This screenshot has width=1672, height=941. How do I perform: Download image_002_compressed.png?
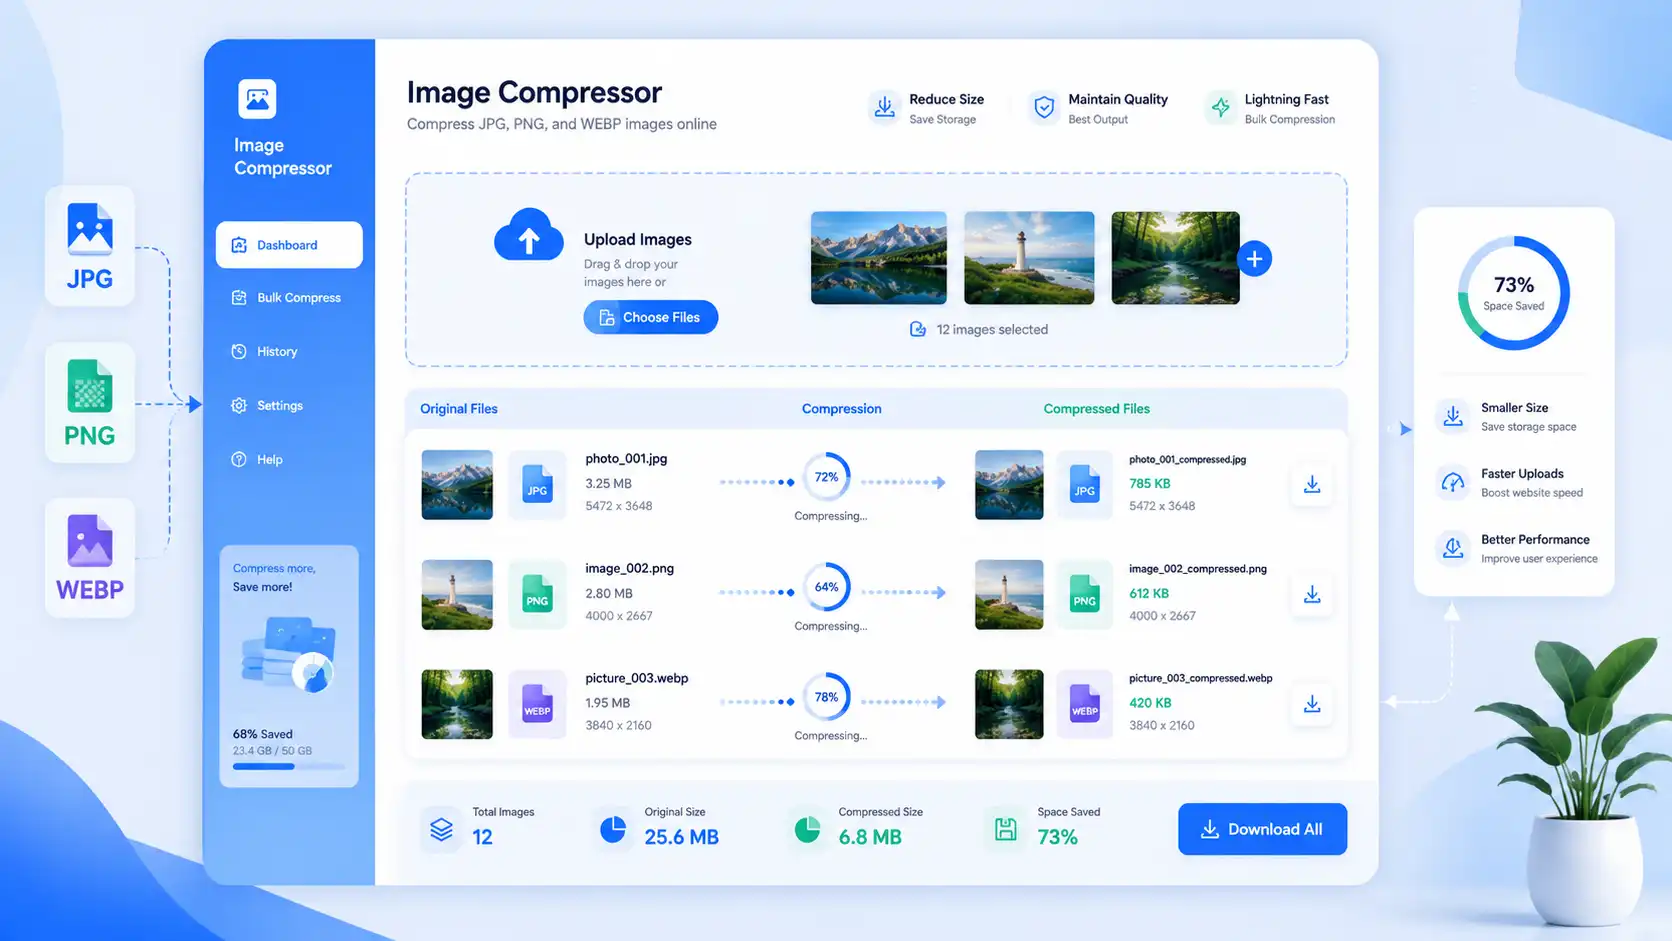[x=1312, y=594]
